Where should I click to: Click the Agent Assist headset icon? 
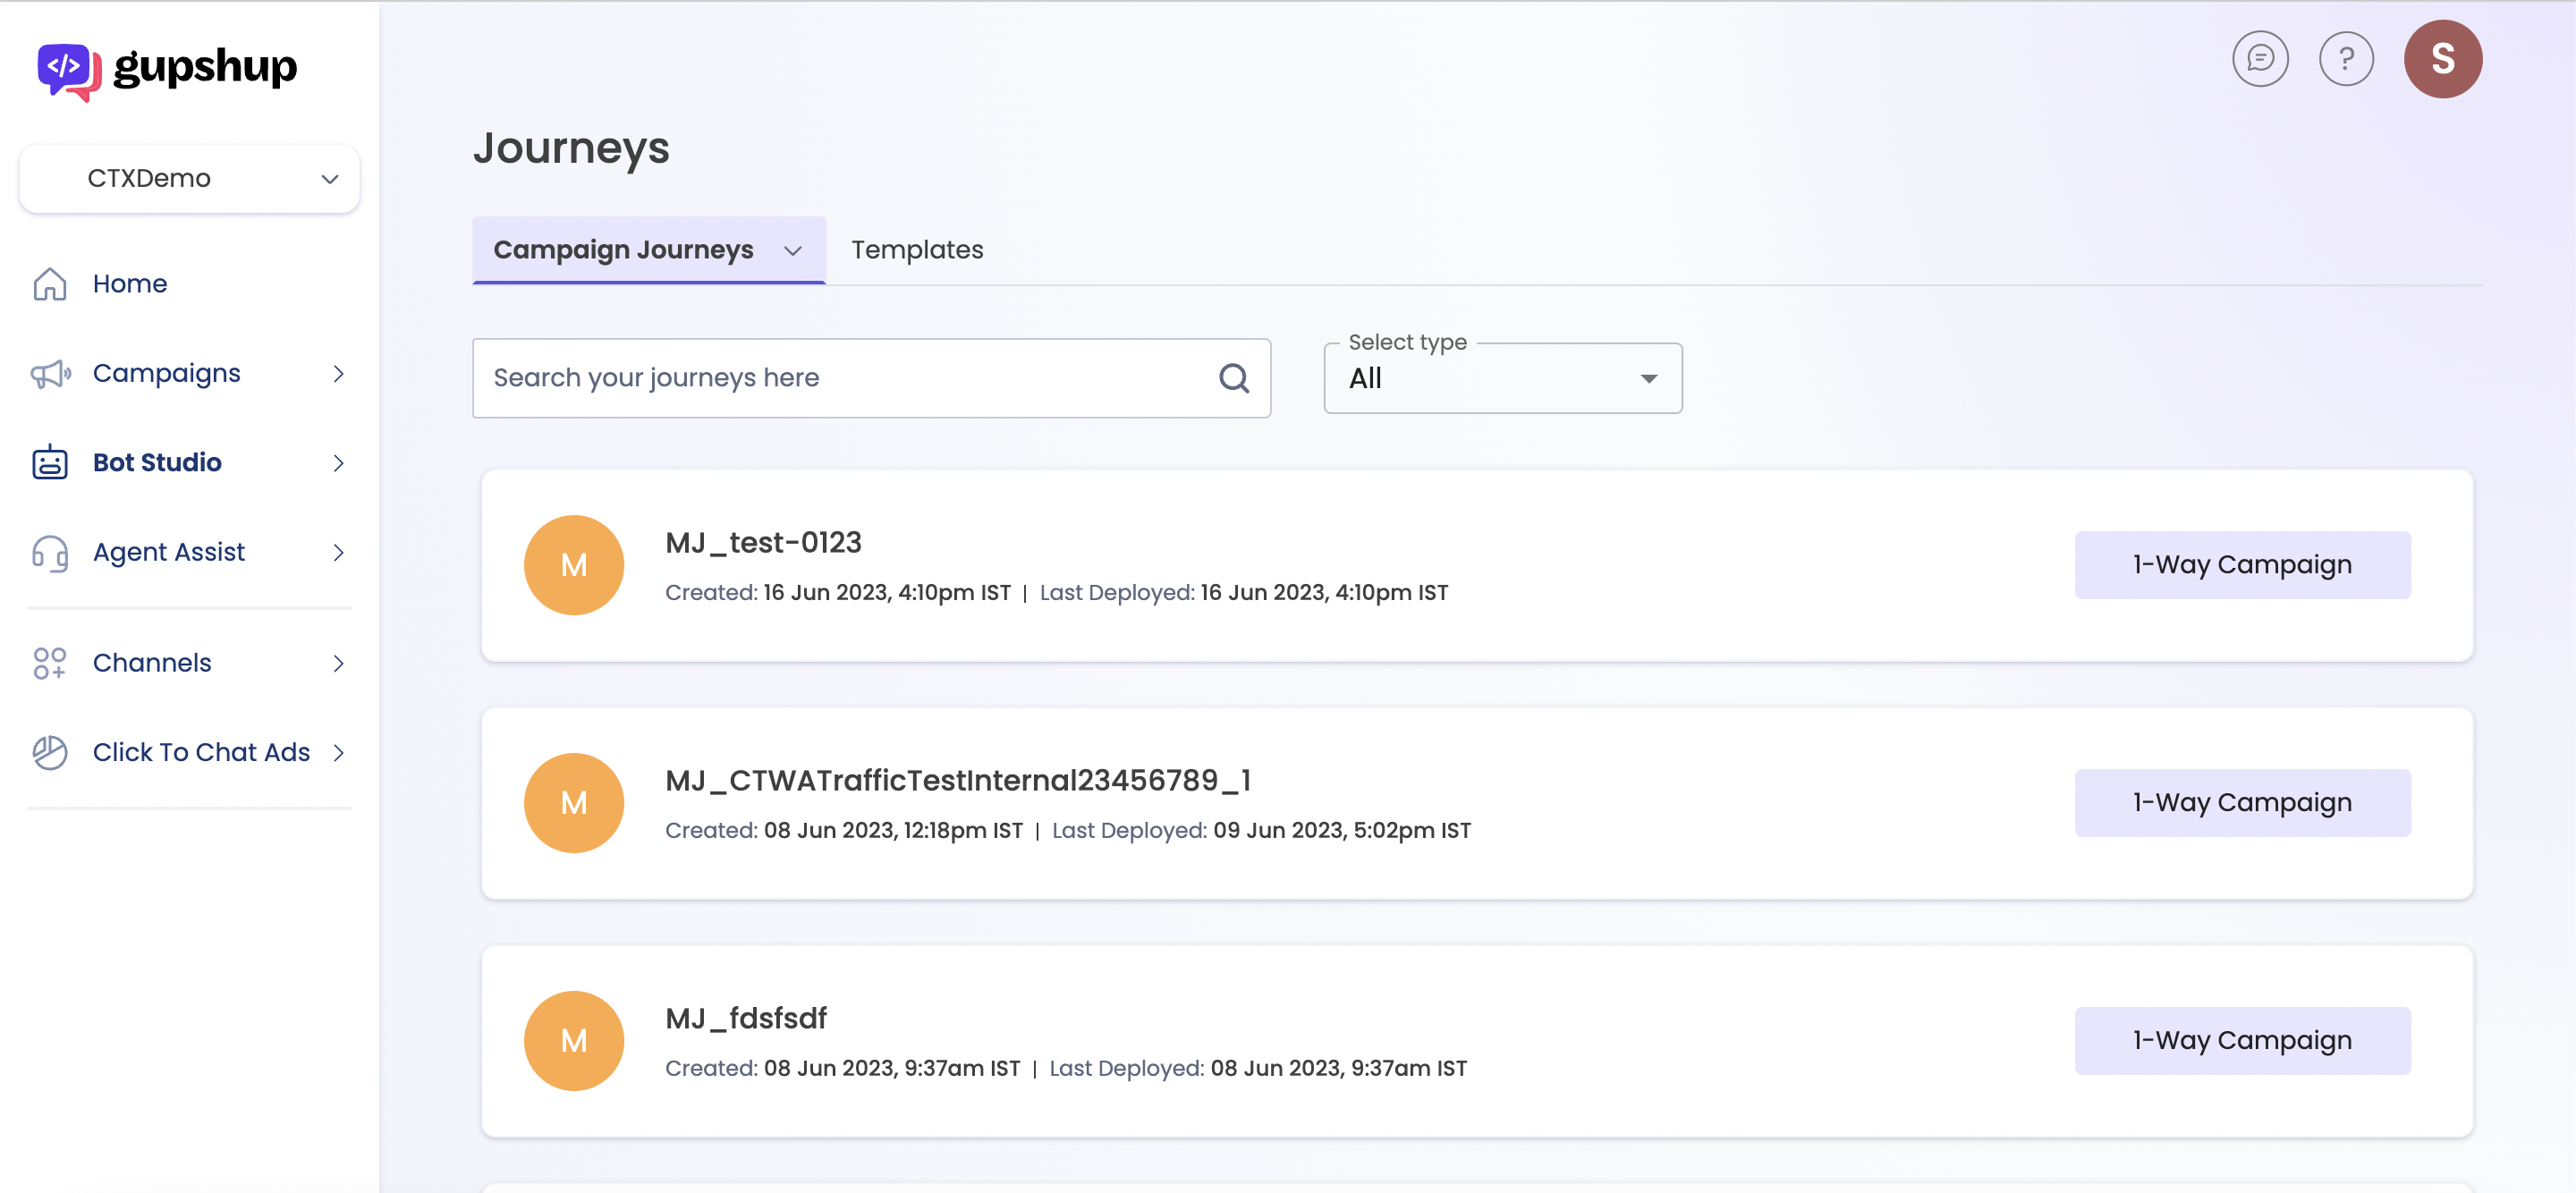tap(49, 553)
